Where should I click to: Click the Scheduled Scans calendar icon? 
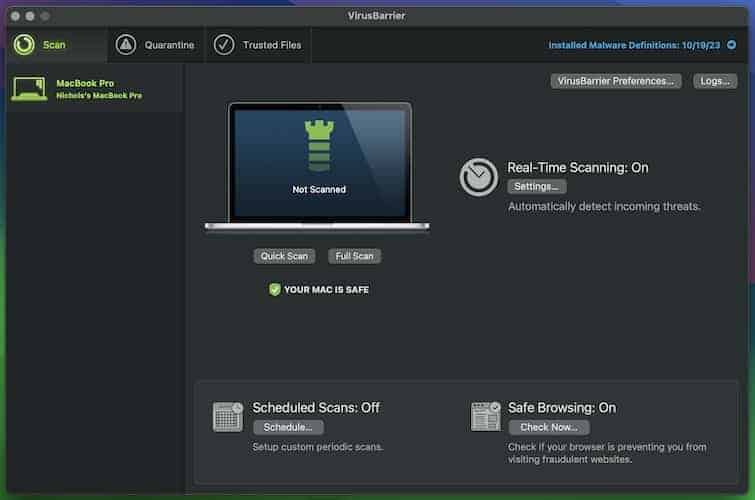tap(228, 416)
